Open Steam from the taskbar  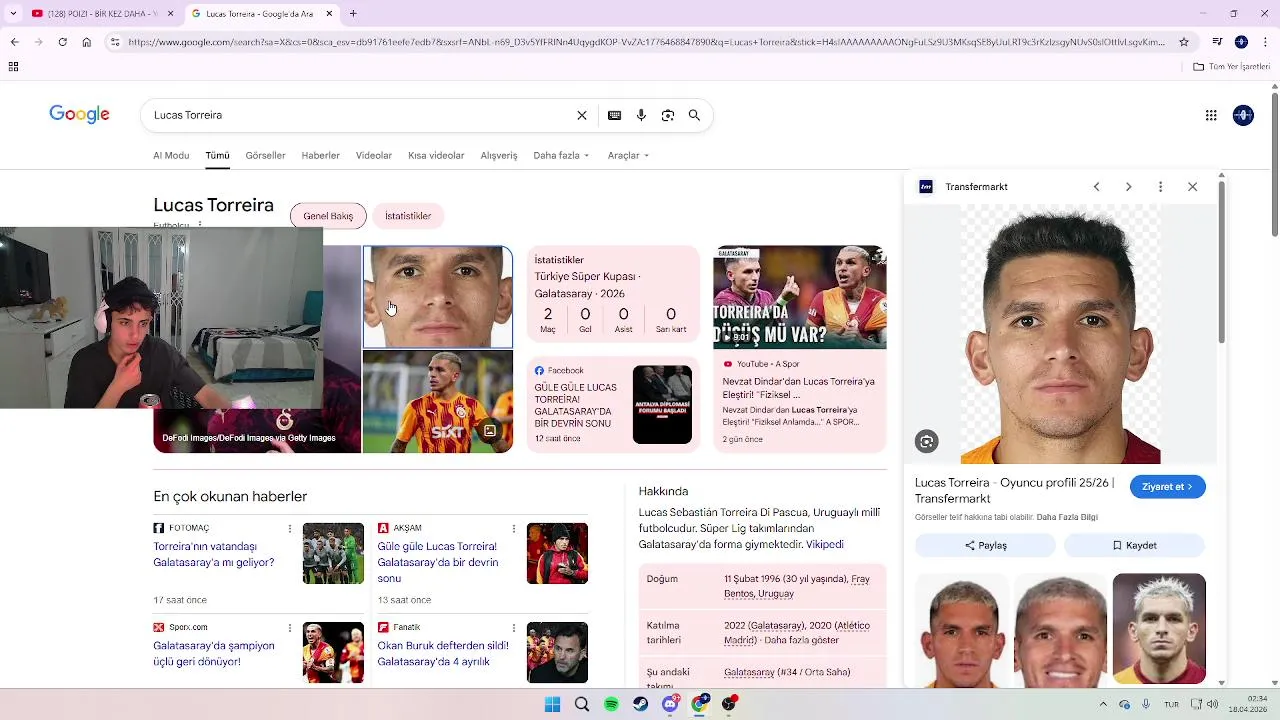[640, 704]
